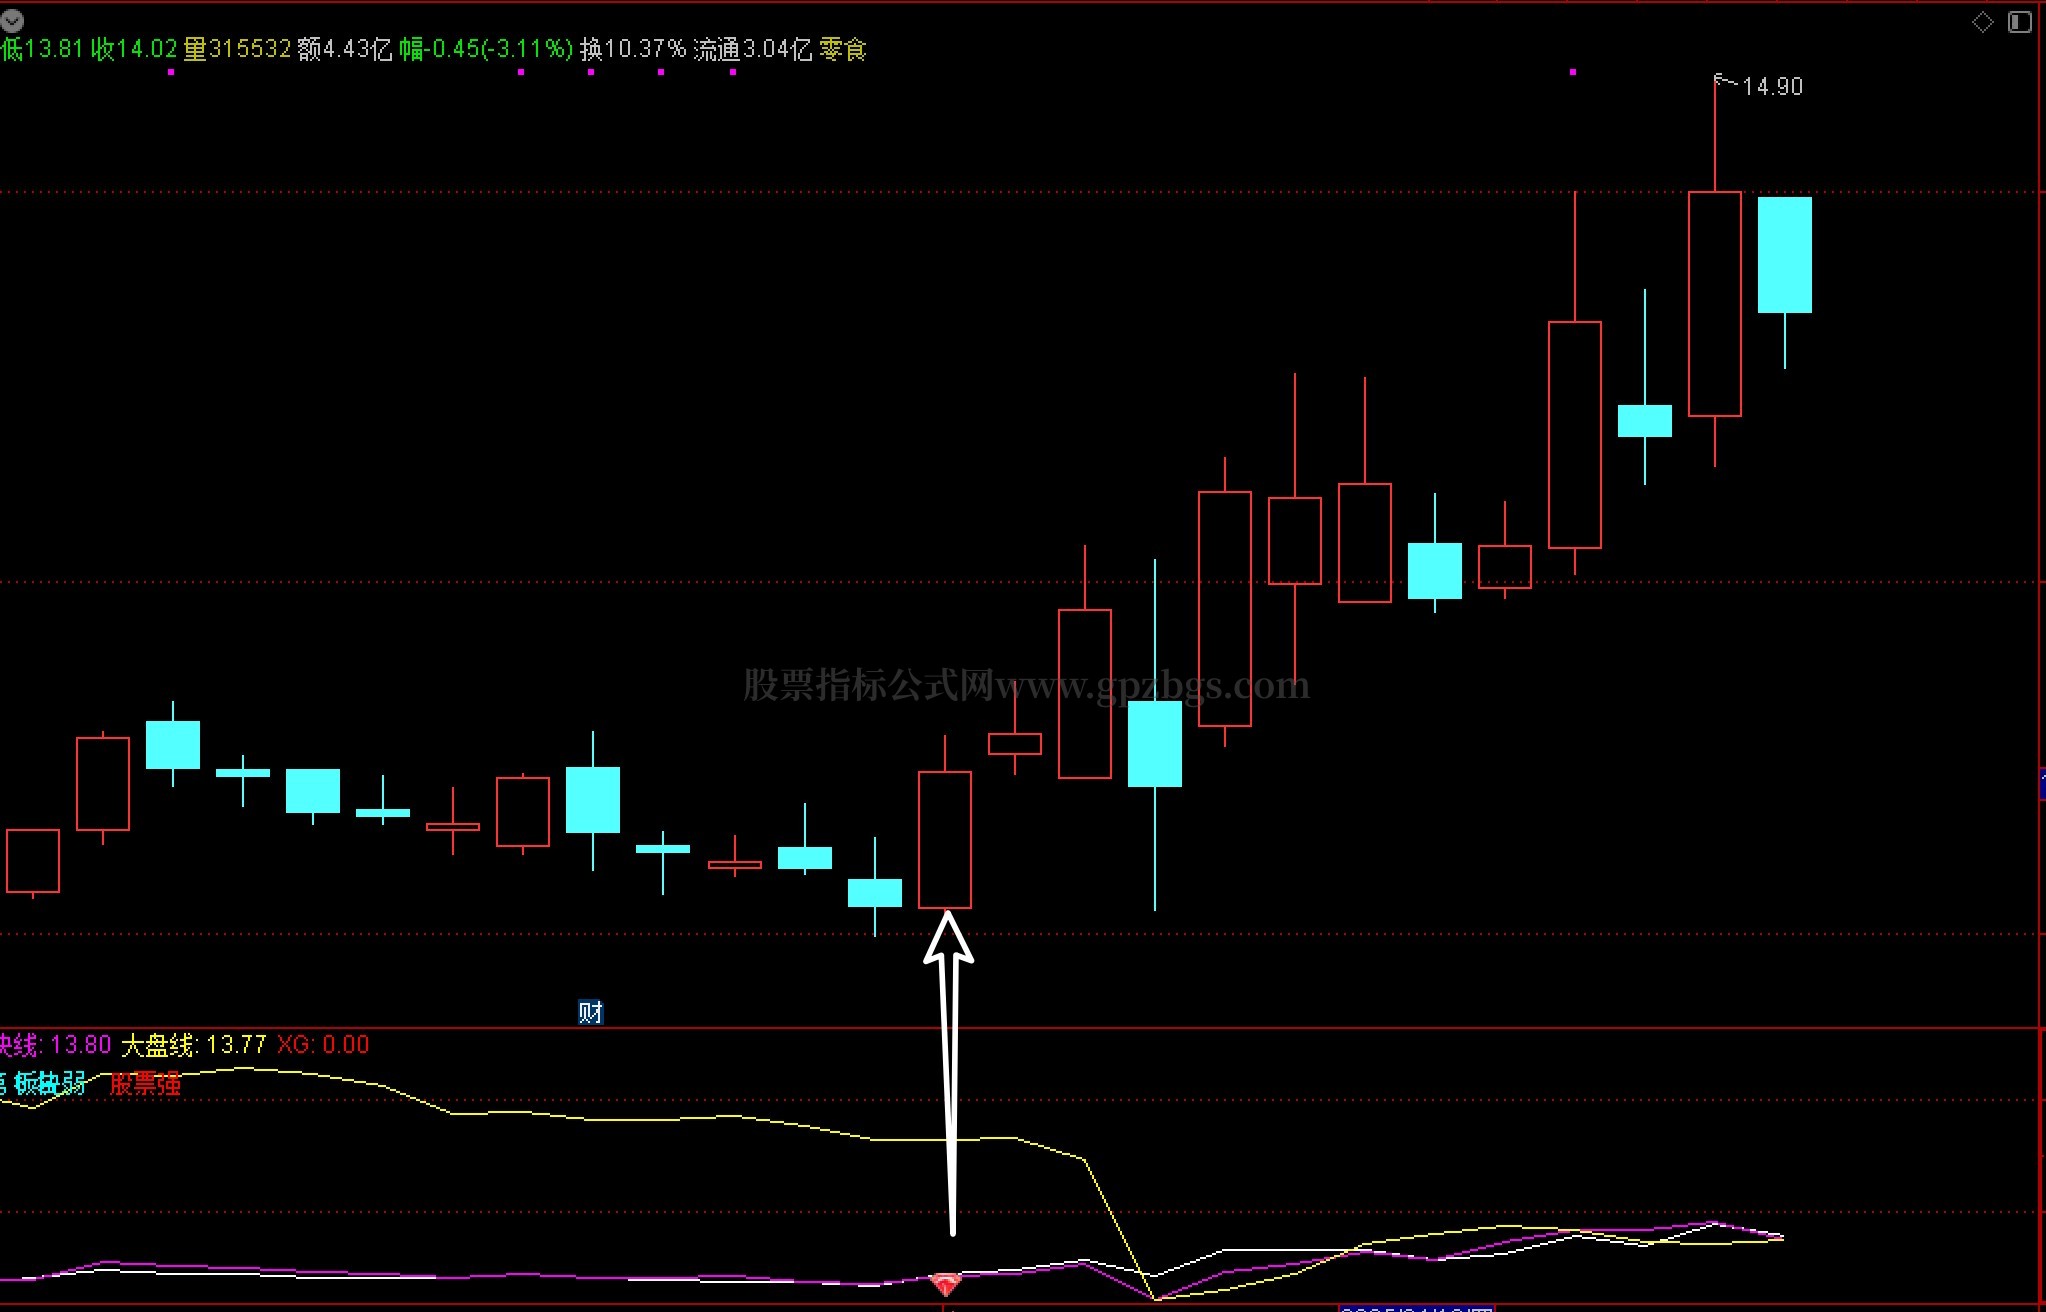Click the blue 财 finance marker
Viewport: 2046px width, 1312px height.
pyautogui.click(x=590, y=1012)
